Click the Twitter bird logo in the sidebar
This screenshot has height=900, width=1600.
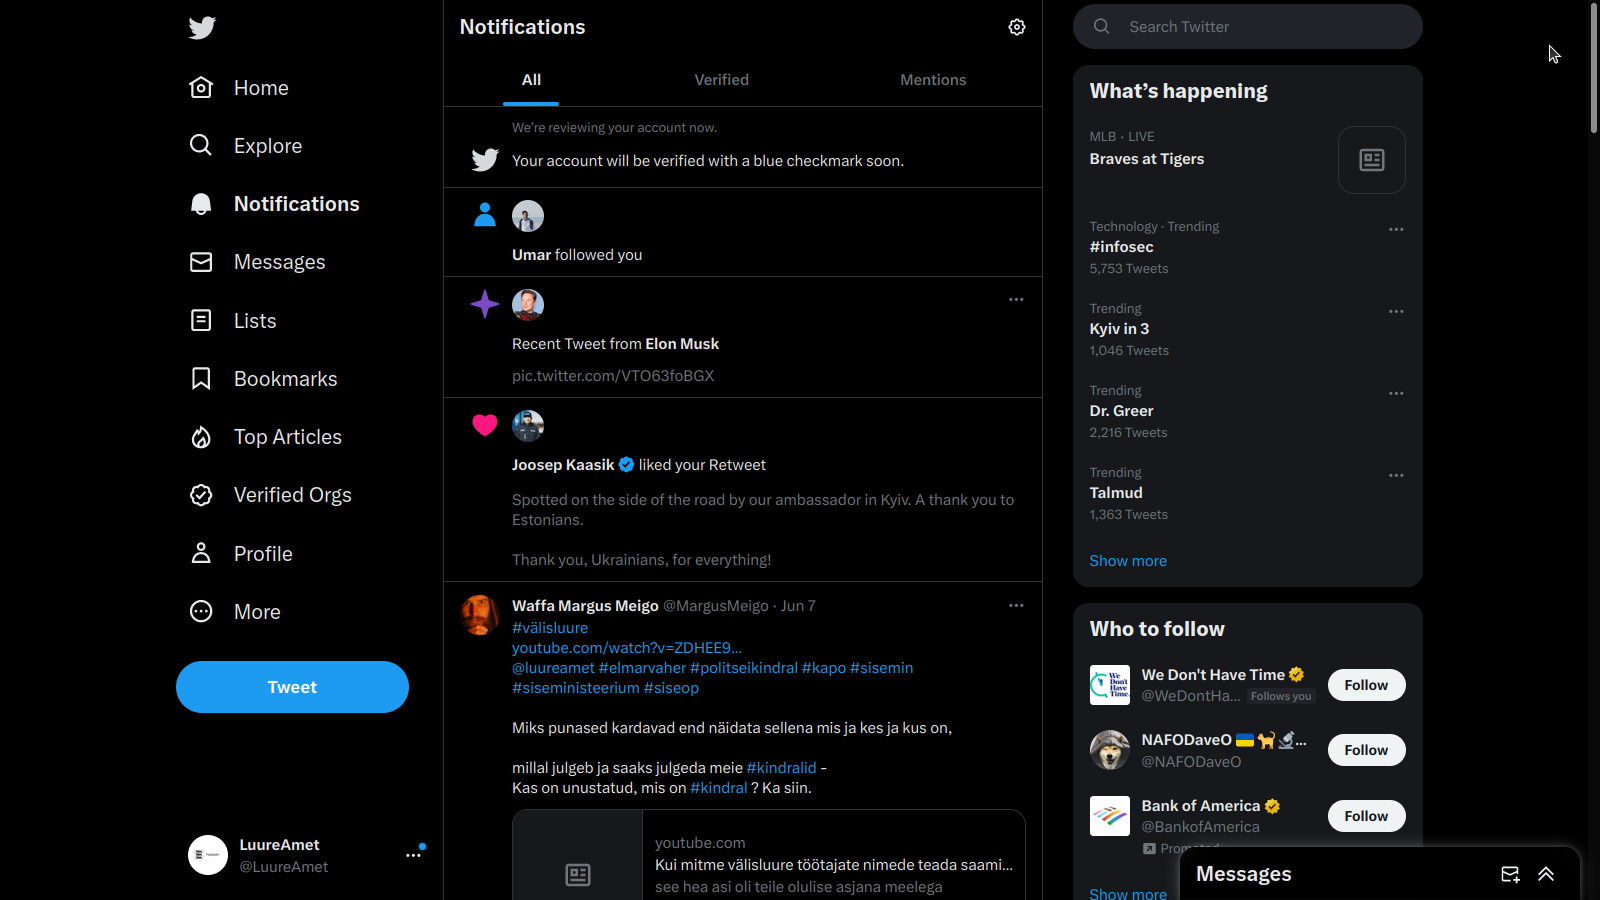pyautogui.click(x=202, y=27)
